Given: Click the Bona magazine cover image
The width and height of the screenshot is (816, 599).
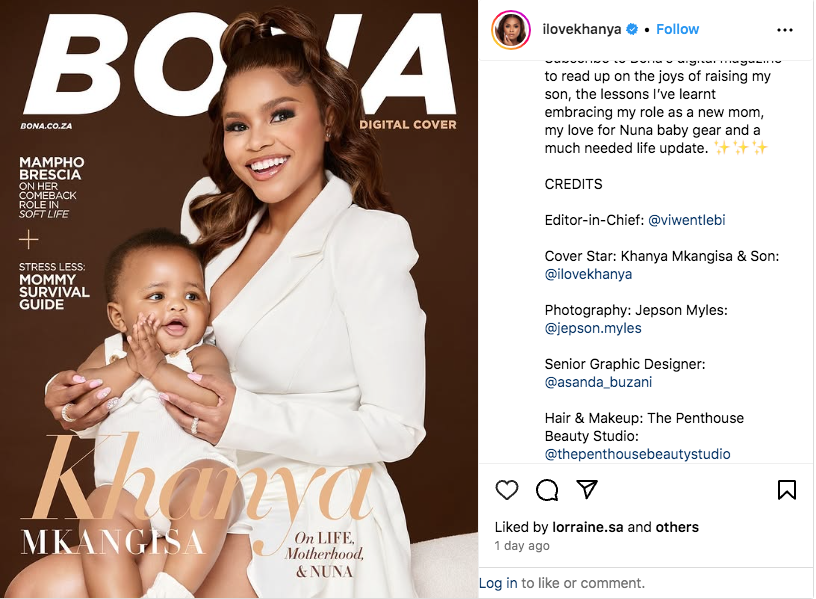Looking at the screenshot, I should coord(239,299).
